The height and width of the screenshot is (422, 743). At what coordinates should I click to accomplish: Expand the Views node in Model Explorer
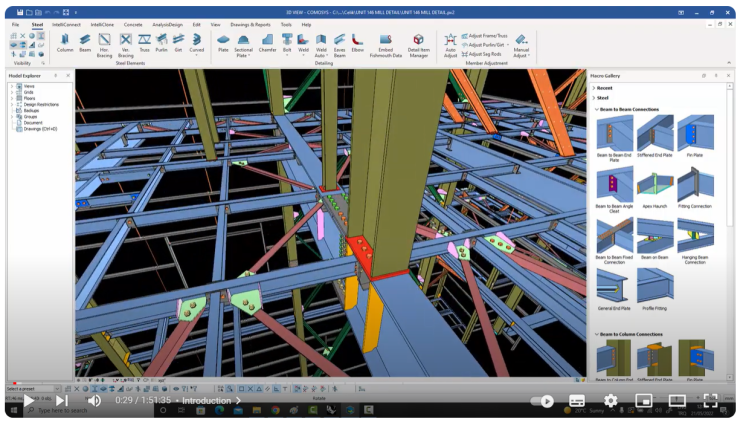pyautogui.click(x=12, y=87)
